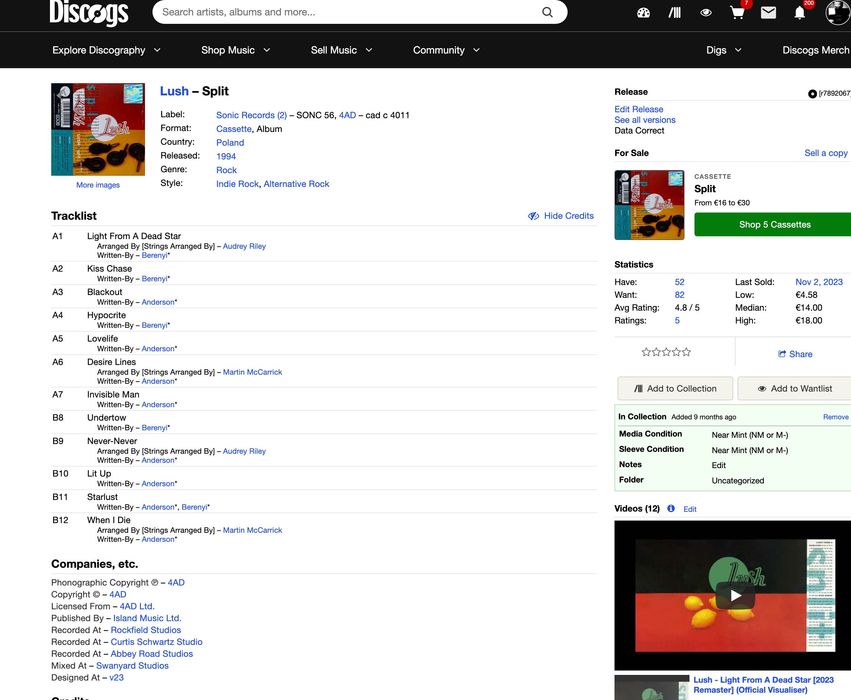Open Light From A Dead Star video title

[764, 685]
